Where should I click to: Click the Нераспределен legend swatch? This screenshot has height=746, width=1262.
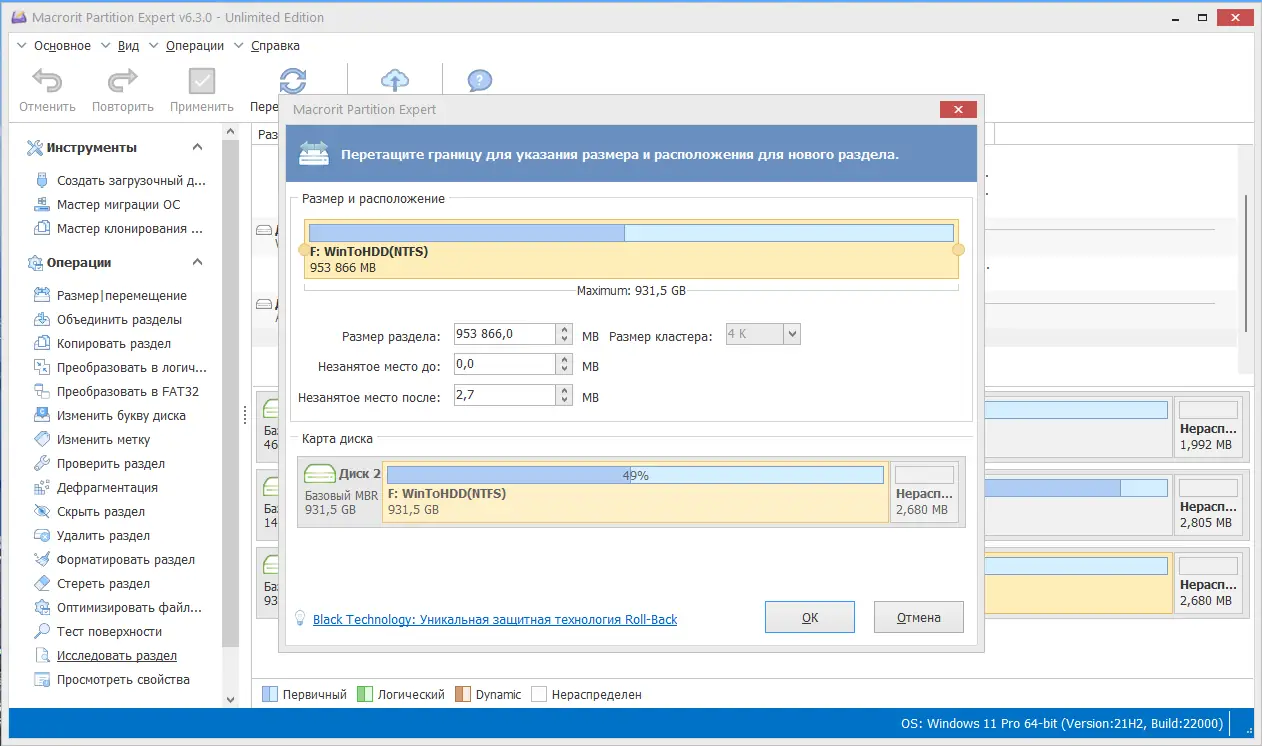[x=539, y=694]
